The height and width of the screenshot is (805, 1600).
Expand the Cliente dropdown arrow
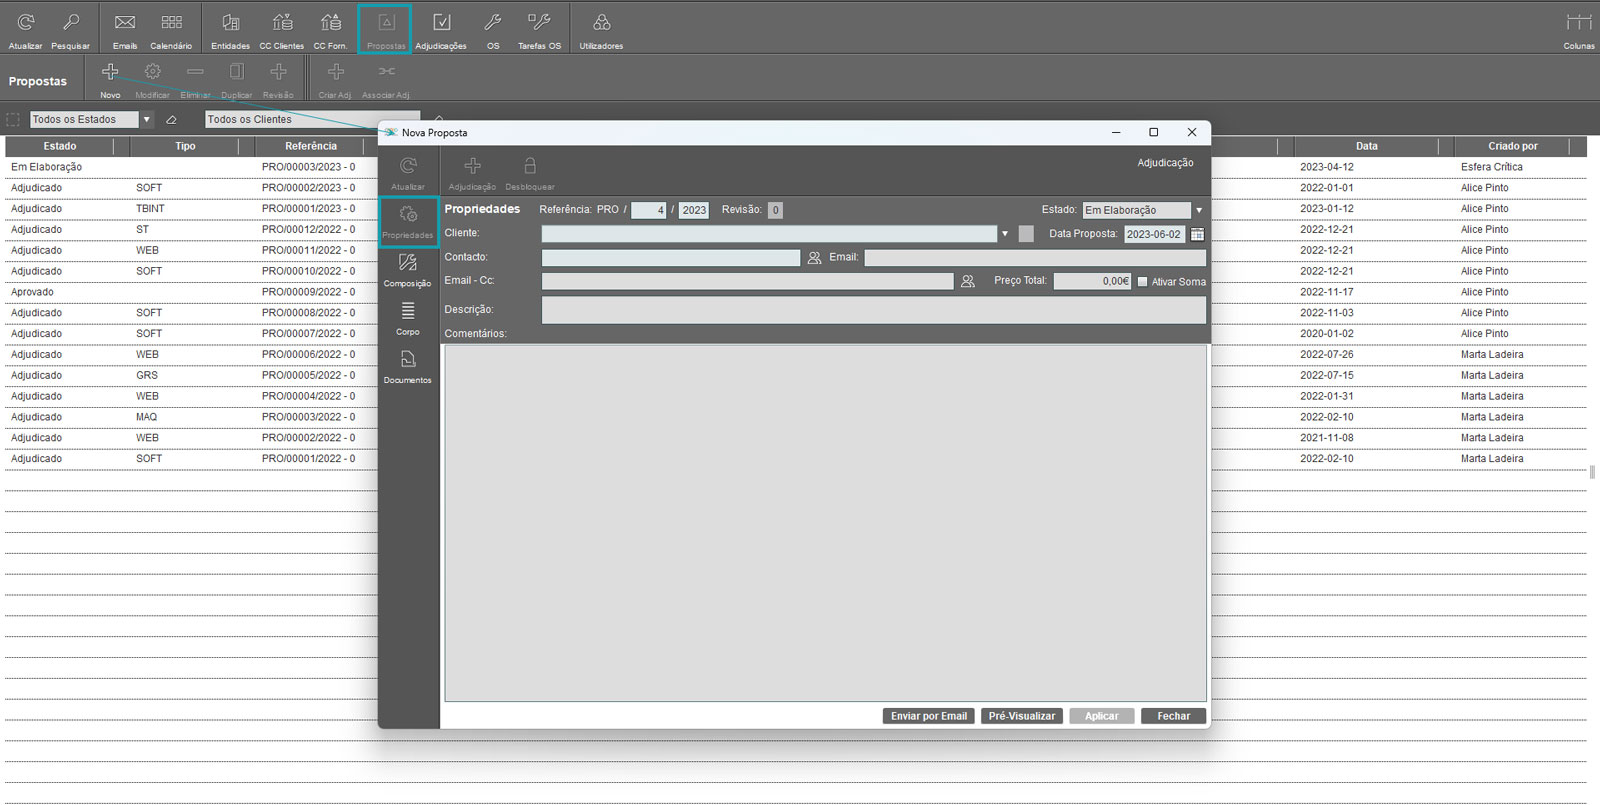tap(1004, 234)
